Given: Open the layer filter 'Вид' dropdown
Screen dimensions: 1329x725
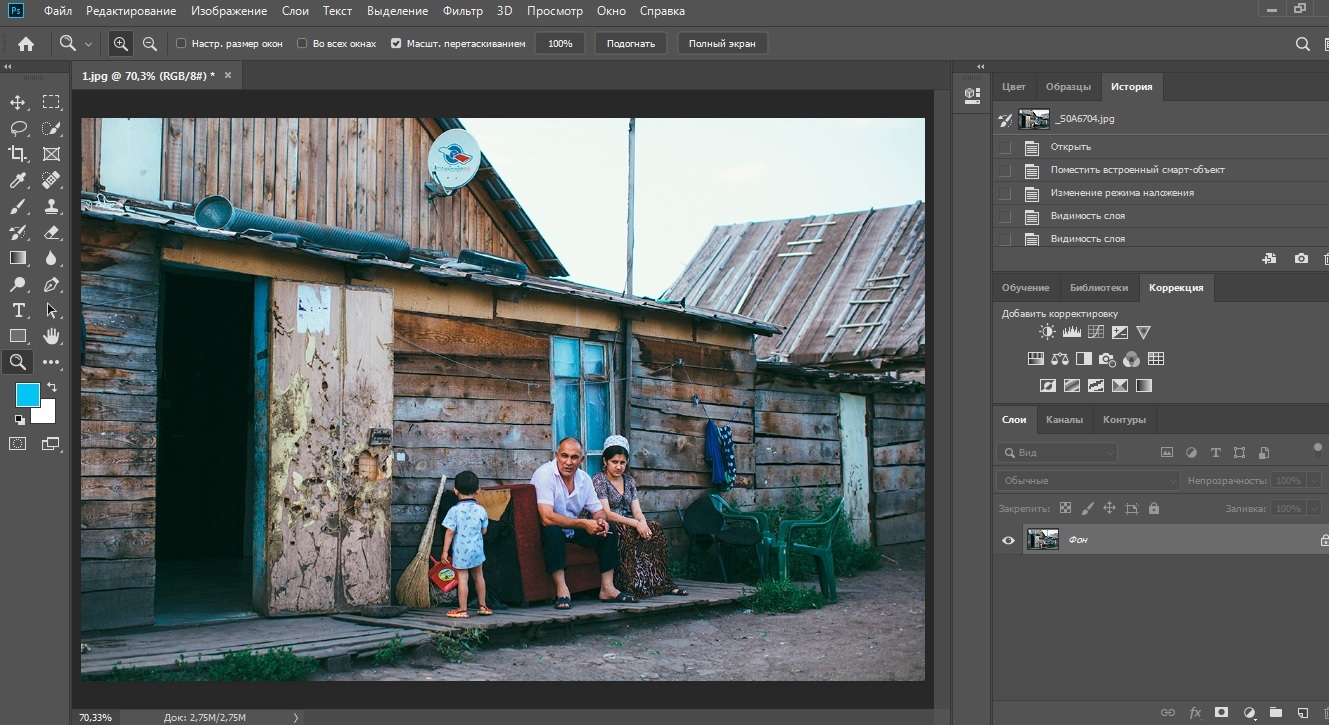Looking at the screenshot, I should (x=1057, y=453).
